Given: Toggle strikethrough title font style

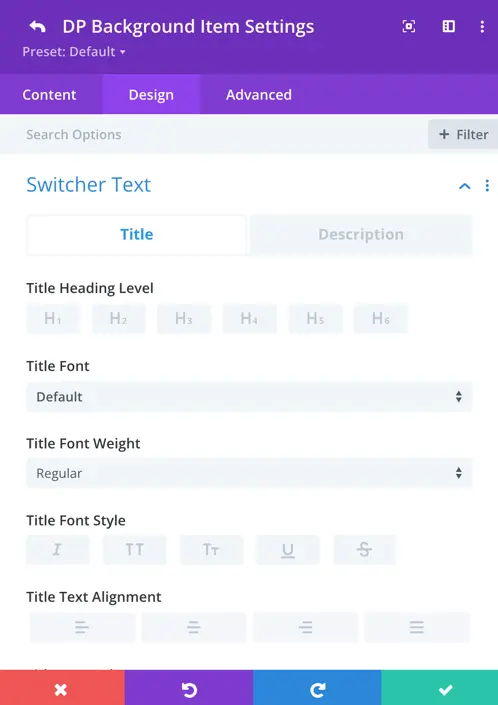Looking at the screenshot, I should [365, 549].
